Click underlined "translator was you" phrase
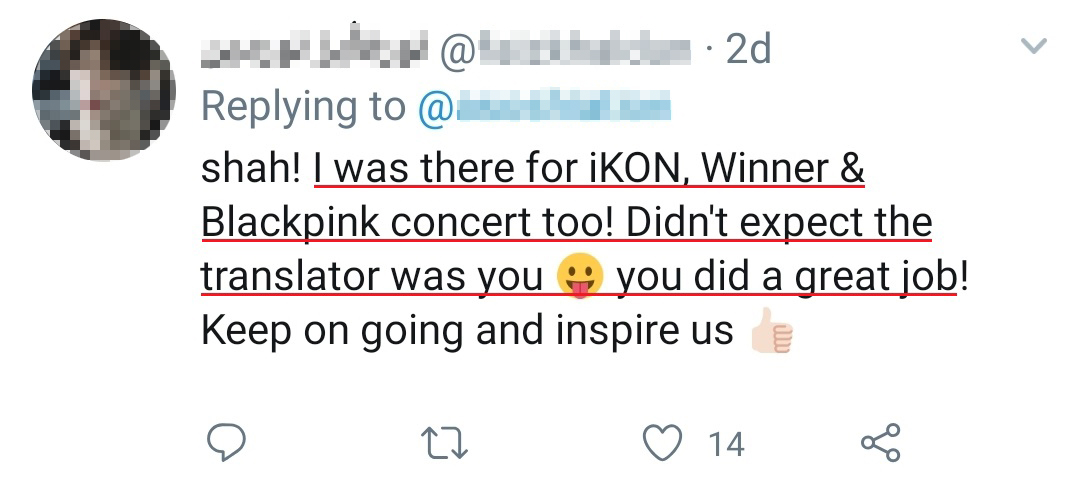The image size is (1080, 477). point(371,277)
